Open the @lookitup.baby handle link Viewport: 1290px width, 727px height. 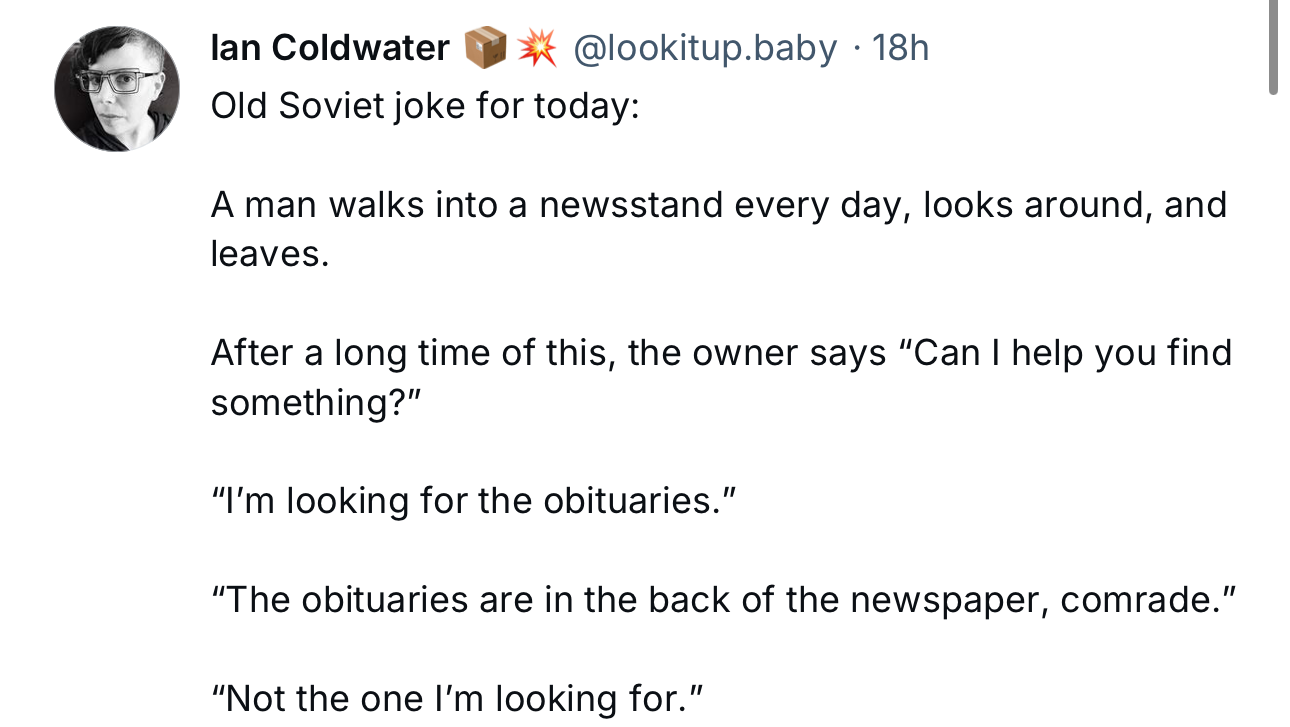pos(704,48)
